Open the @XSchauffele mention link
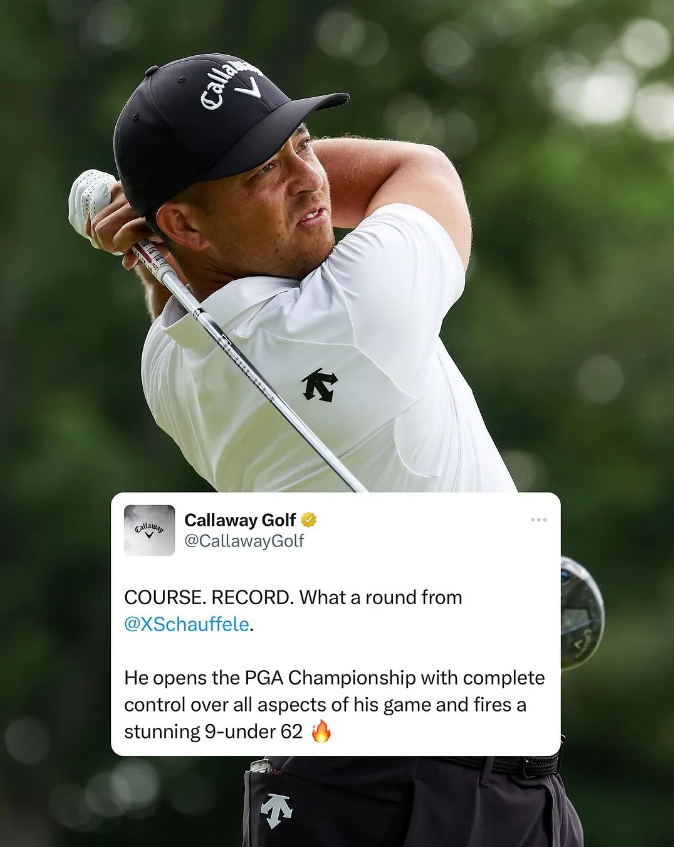The width and height of the screenshot is (674, 847). click(x=187, y=624)
